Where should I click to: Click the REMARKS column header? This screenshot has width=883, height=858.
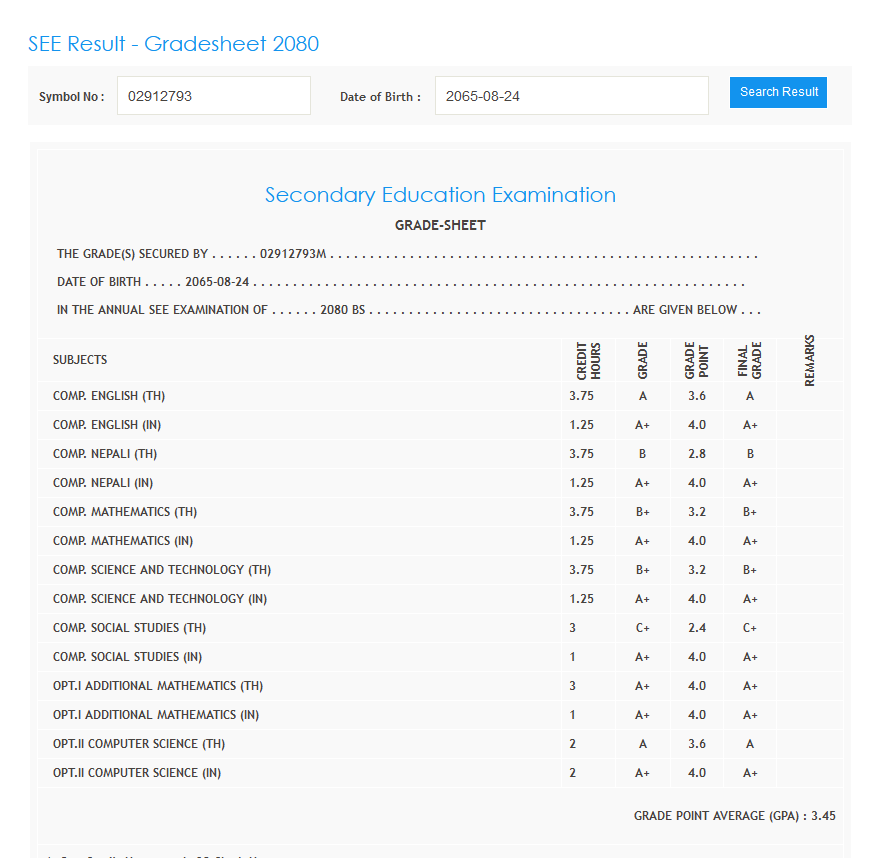[809, 360]
